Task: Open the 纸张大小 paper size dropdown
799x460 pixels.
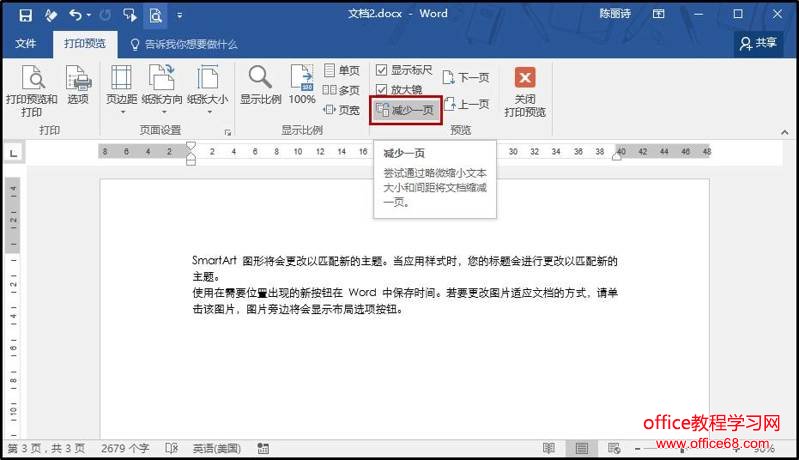Action: click(207, 90)
